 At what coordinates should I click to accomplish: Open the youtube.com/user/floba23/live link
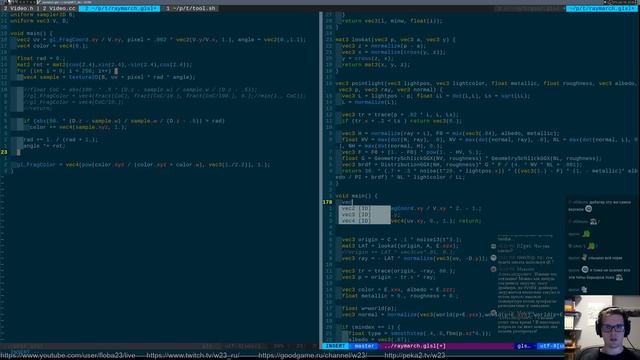click(69, 356)
